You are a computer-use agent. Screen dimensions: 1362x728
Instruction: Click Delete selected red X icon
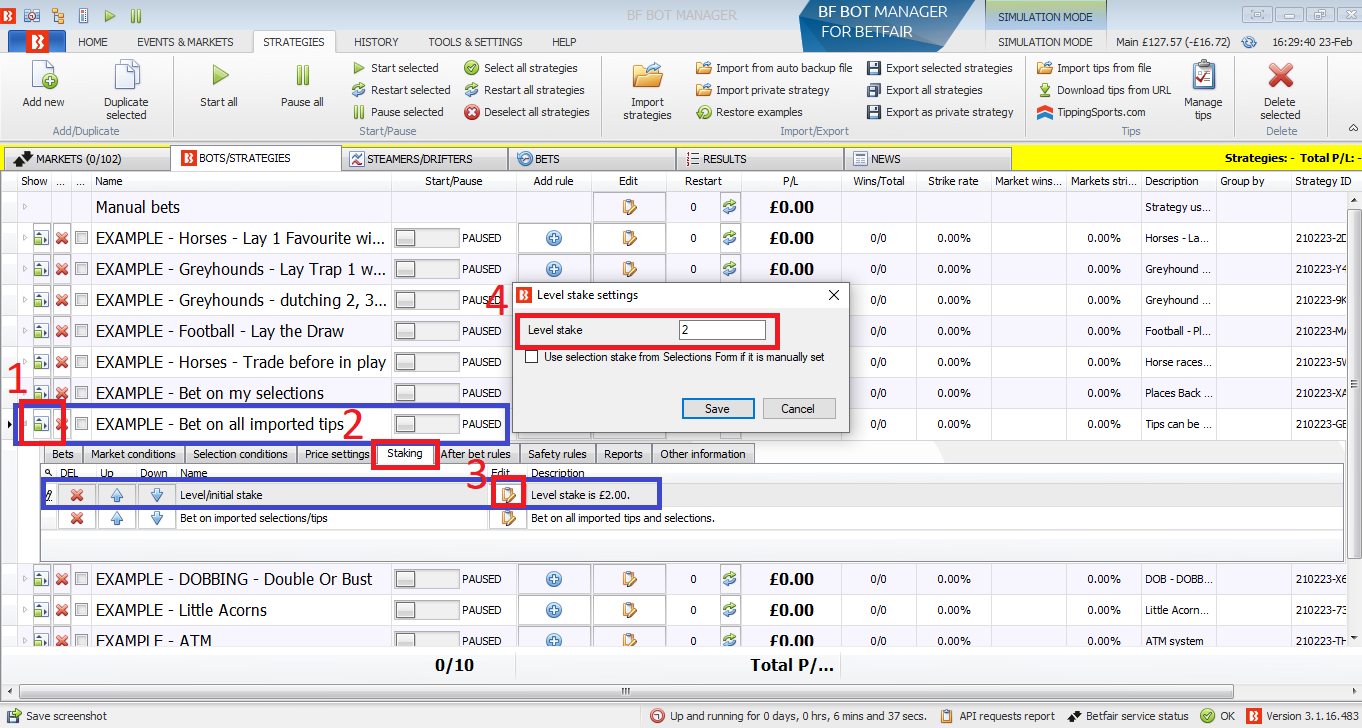tap(1280, 76)
